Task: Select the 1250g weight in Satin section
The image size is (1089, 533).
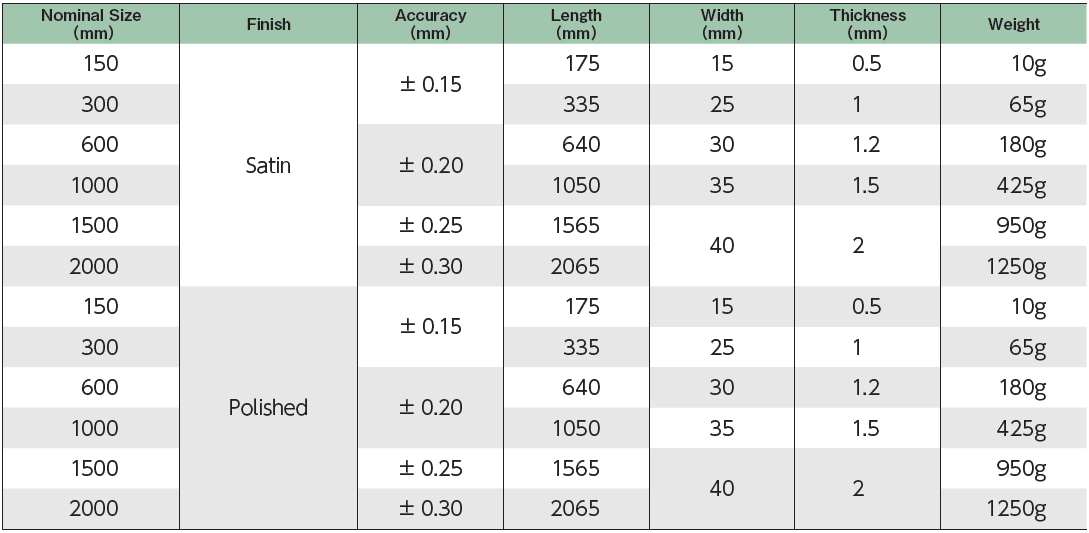Action: coord(1014,266)
